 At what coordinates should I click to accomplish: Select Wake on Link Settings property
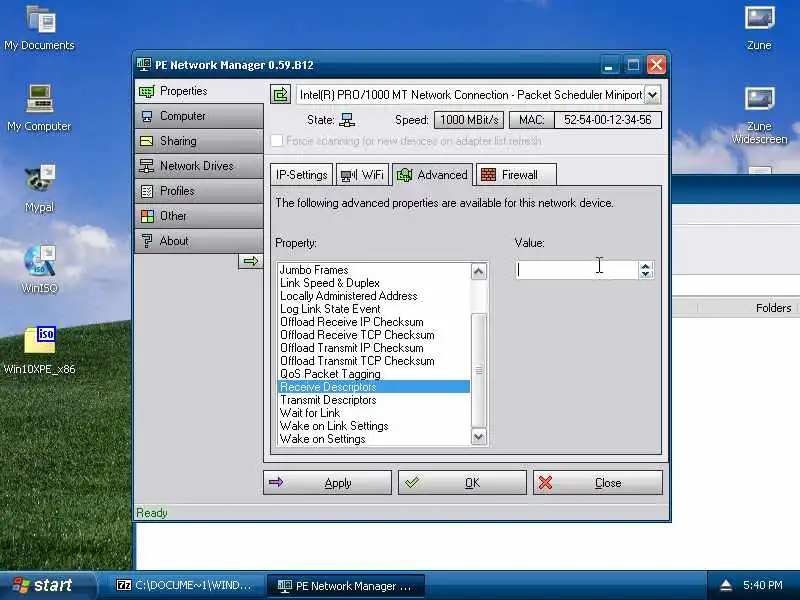tap(373, 426)
